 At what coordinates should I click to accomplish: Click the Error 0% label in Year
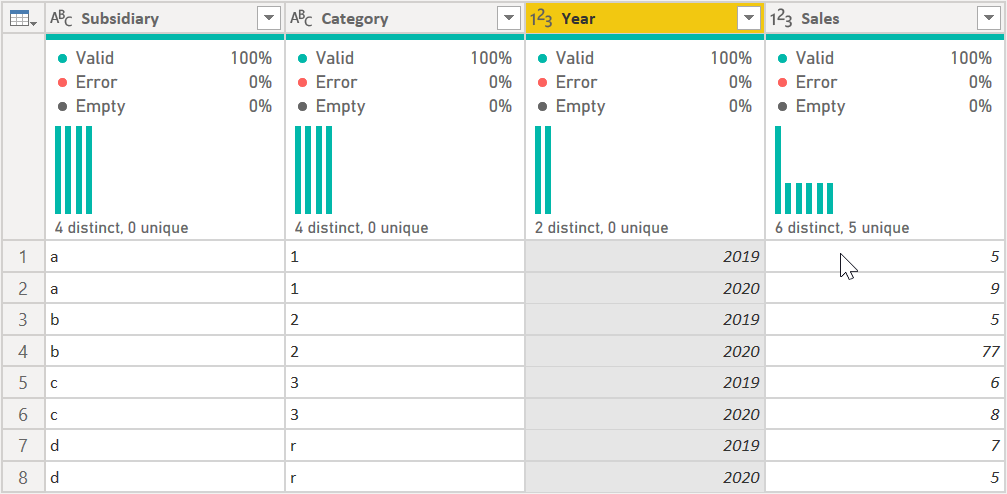tap(645, 82)
